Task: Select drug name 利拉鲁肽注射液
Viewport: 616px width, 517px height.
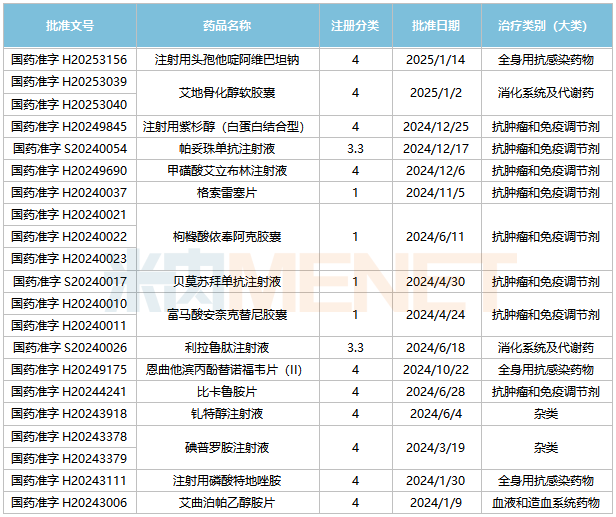Action: (x=227, y=347)
